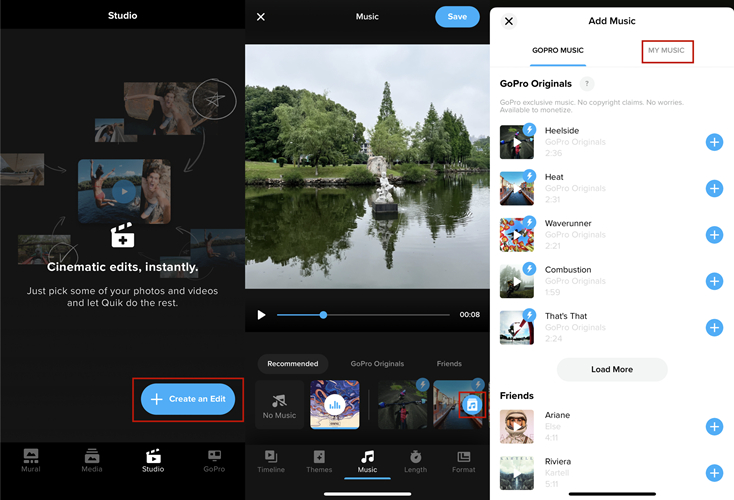Add the Combustion track

(x=714, y=281)
